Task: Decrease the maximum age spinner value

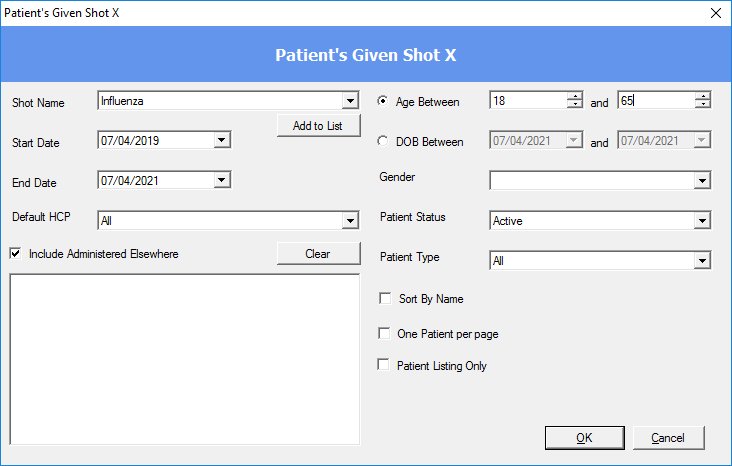Action: (703, 104)
